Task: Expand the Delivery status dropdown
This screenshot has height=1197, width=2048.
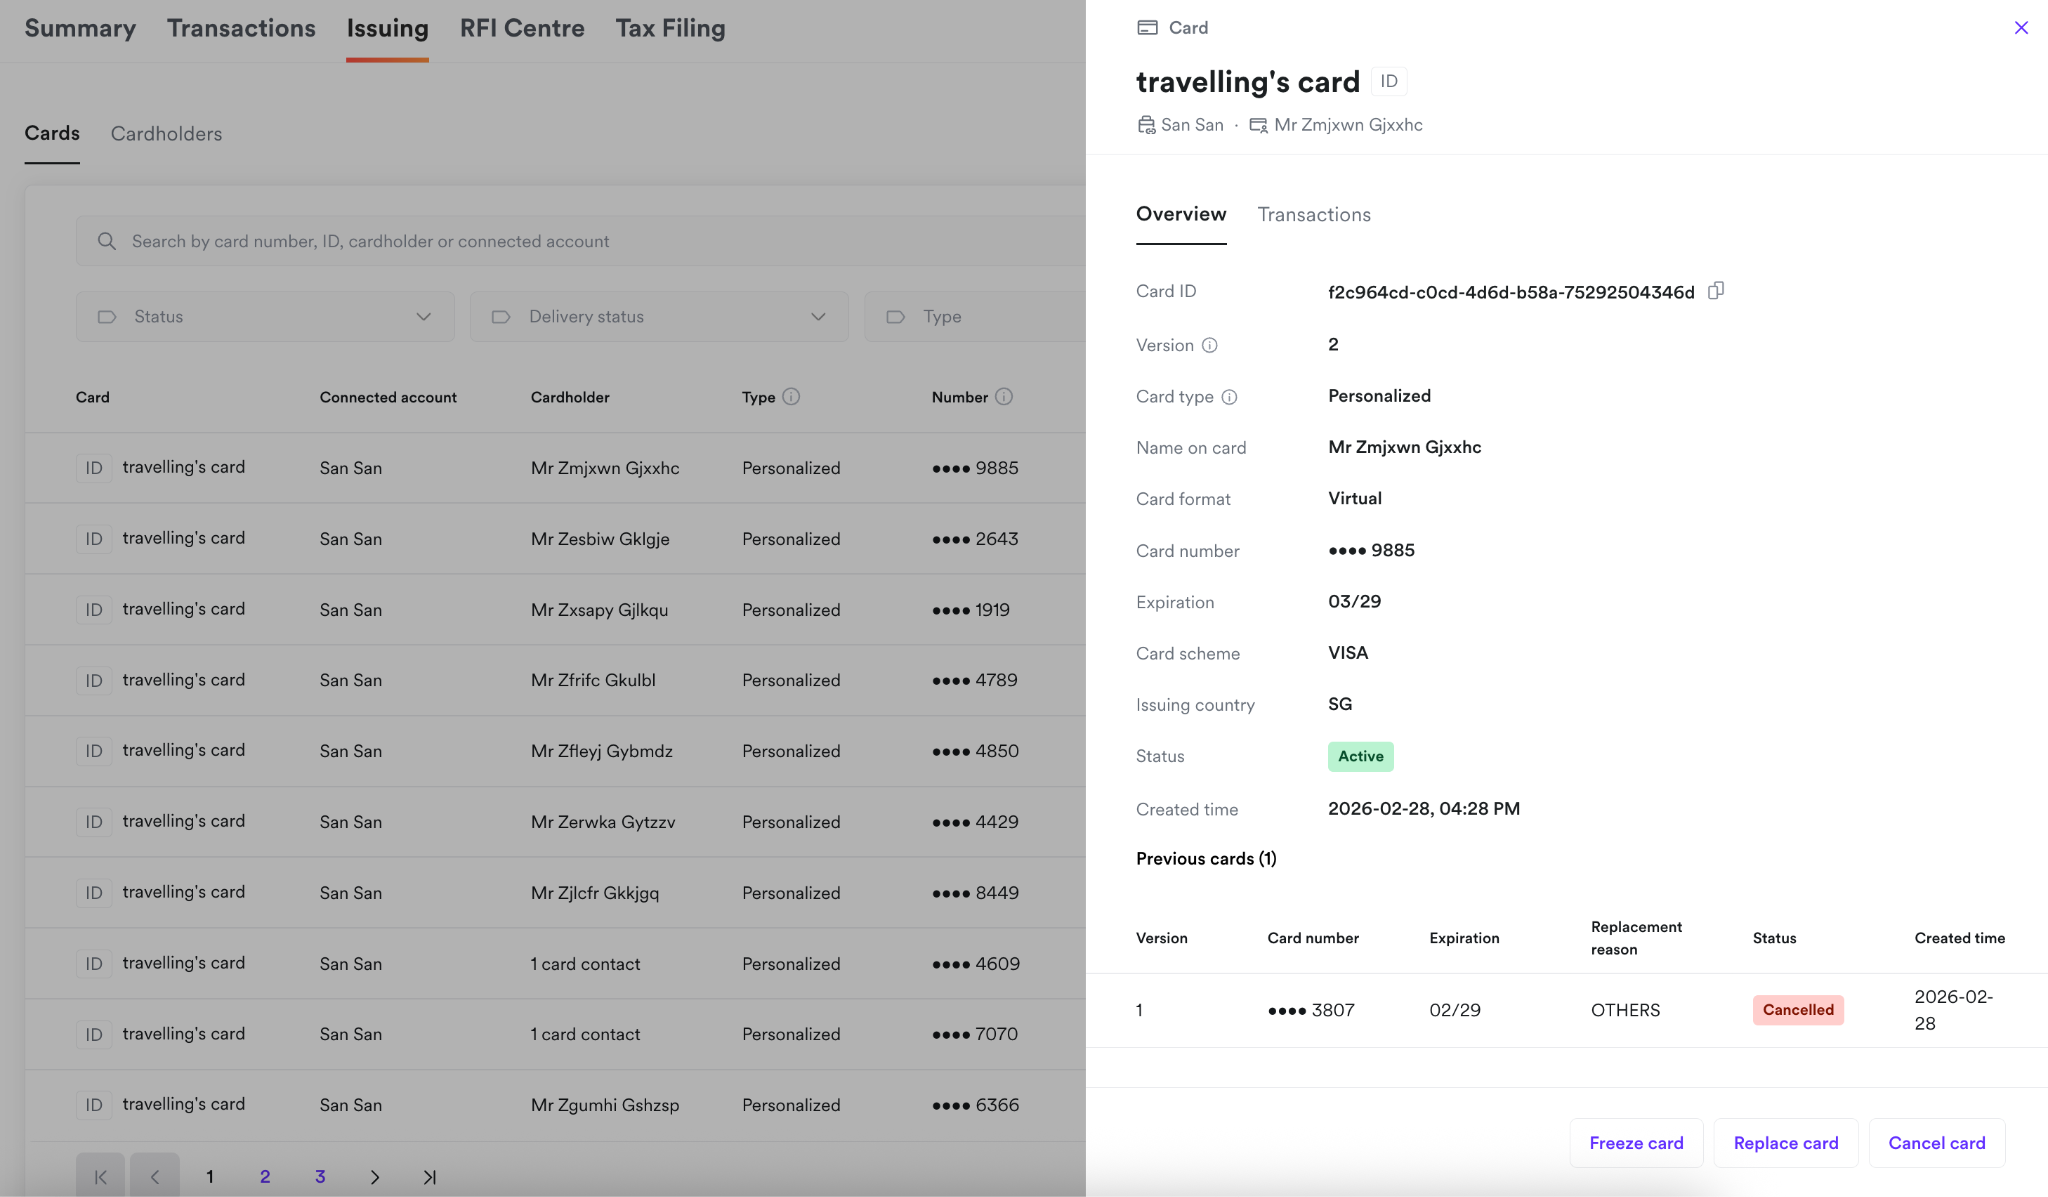Action: click(659, 317)
